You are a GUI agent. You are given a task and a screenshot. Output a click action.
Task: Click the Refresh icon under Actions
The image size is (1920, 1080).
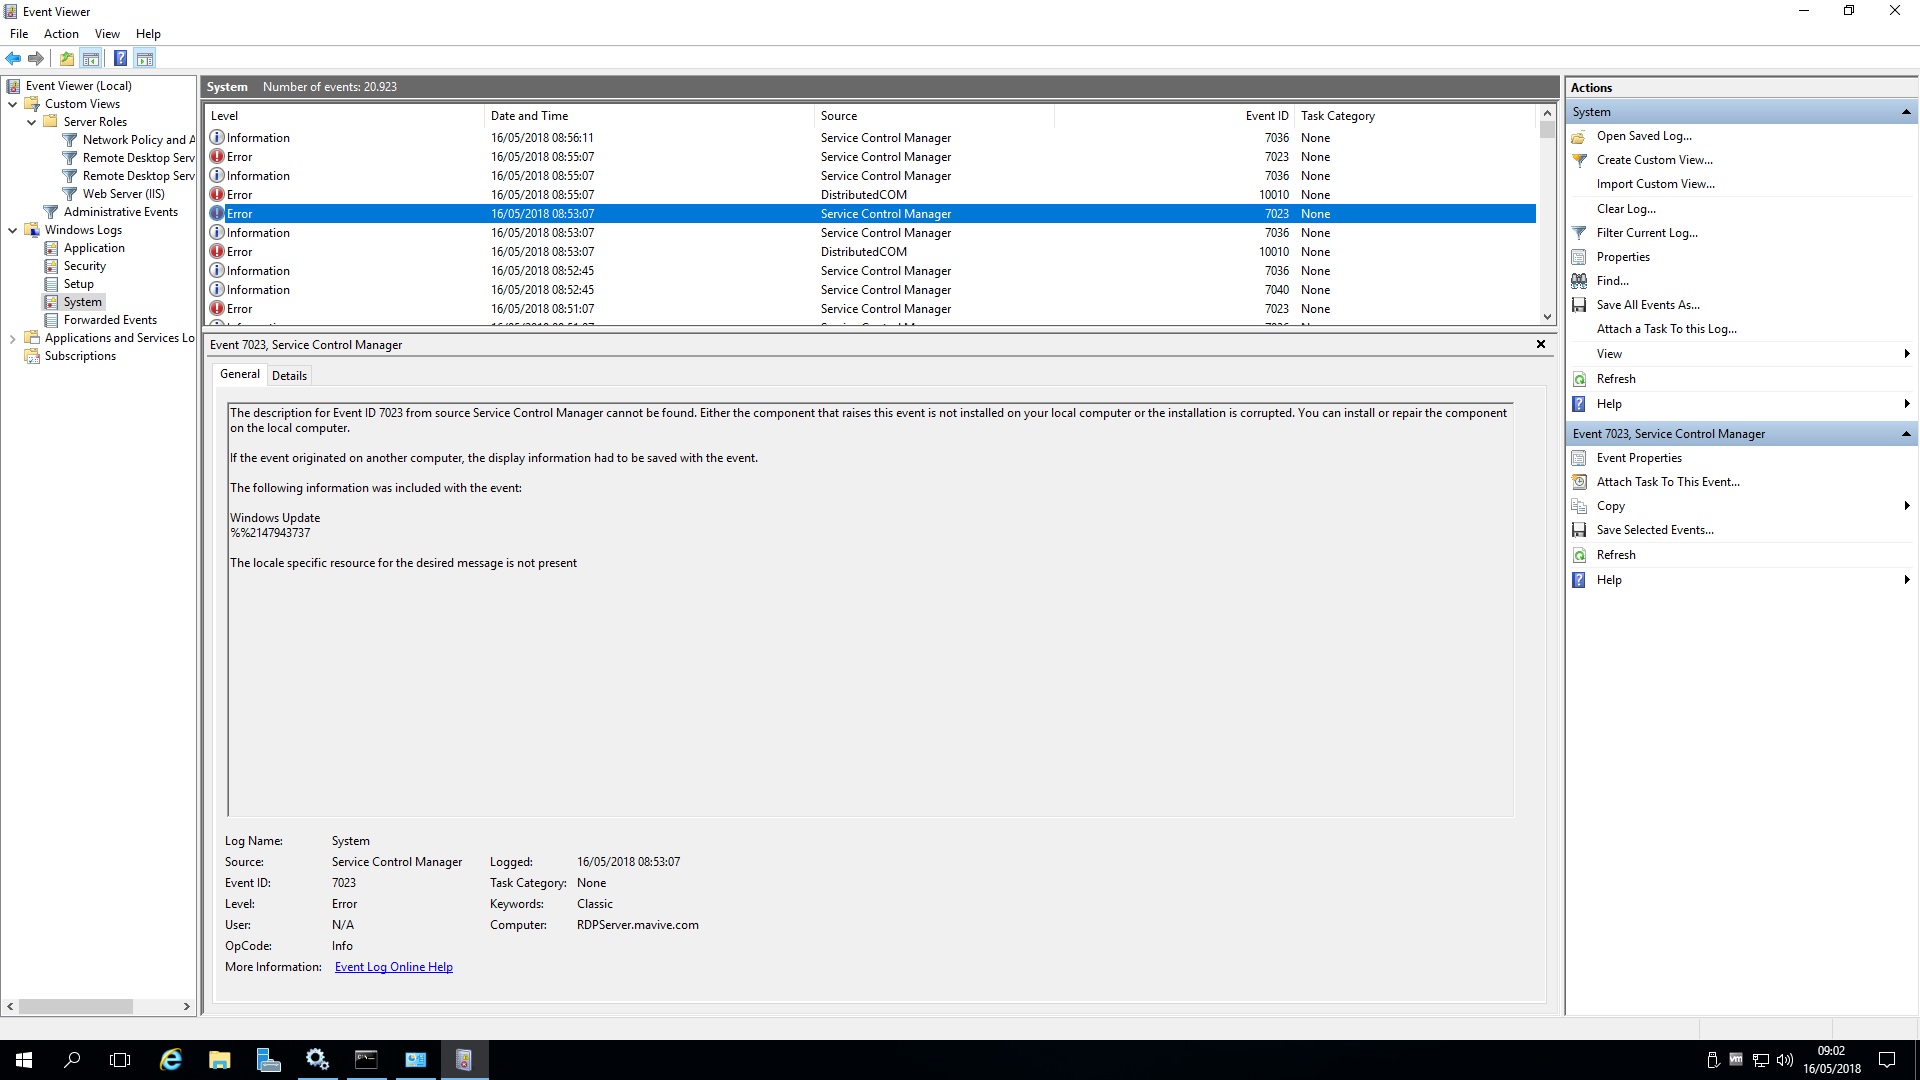(1580, 379)
